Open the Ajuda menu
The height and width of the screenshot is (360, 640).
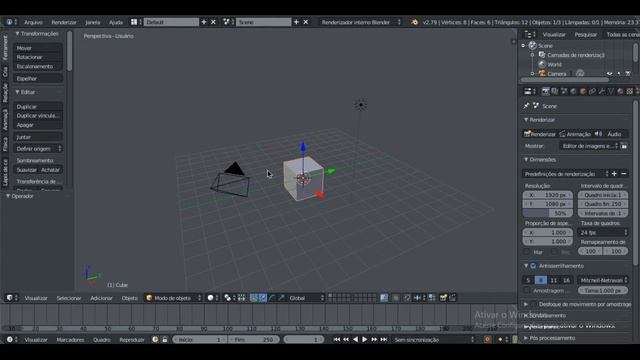pyautogui.click(x=116, y=22)
